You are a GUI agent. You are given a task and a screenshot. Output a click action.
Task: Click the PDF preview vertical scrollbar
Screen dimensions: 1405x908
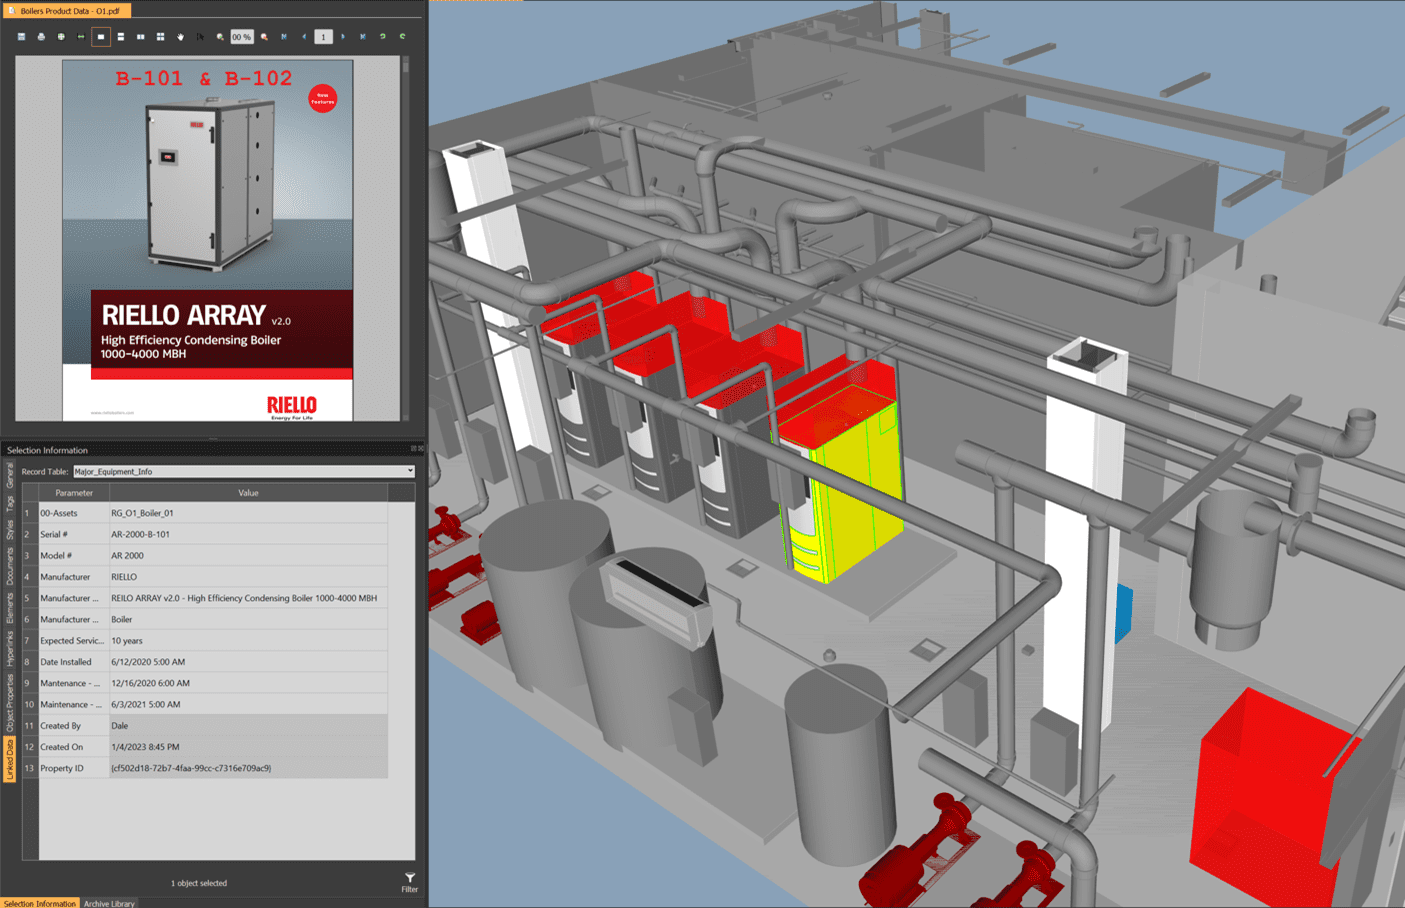tap(405, 238)
